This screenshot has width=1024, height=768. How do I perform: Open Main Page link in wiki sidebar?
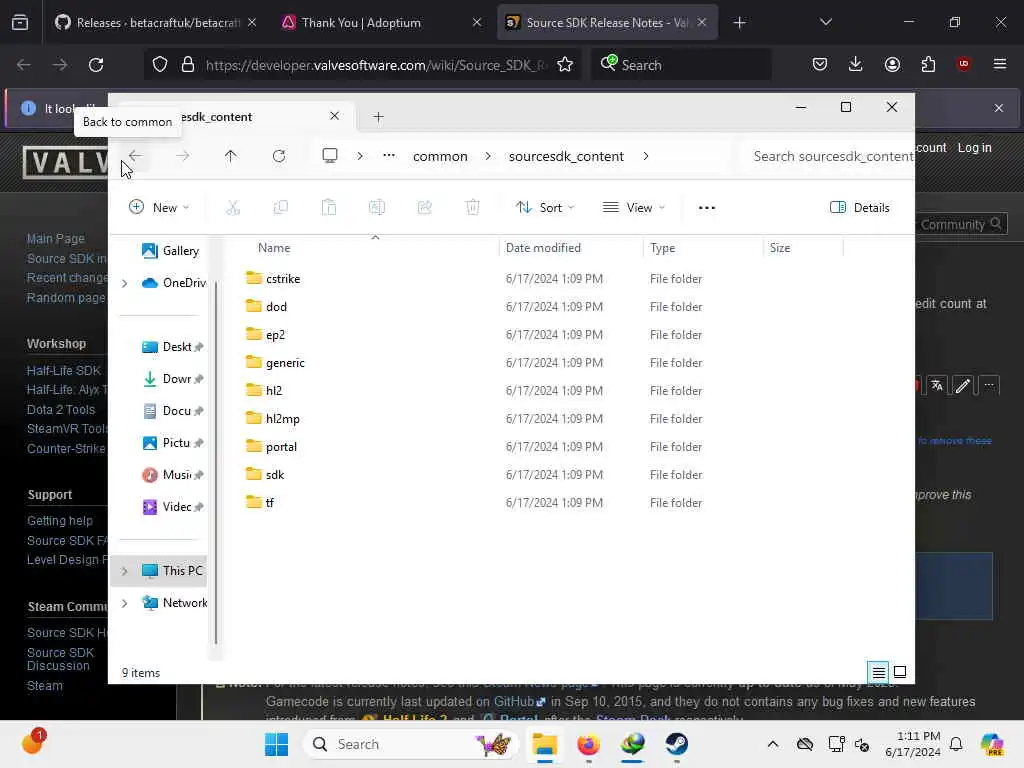(56, 238)
